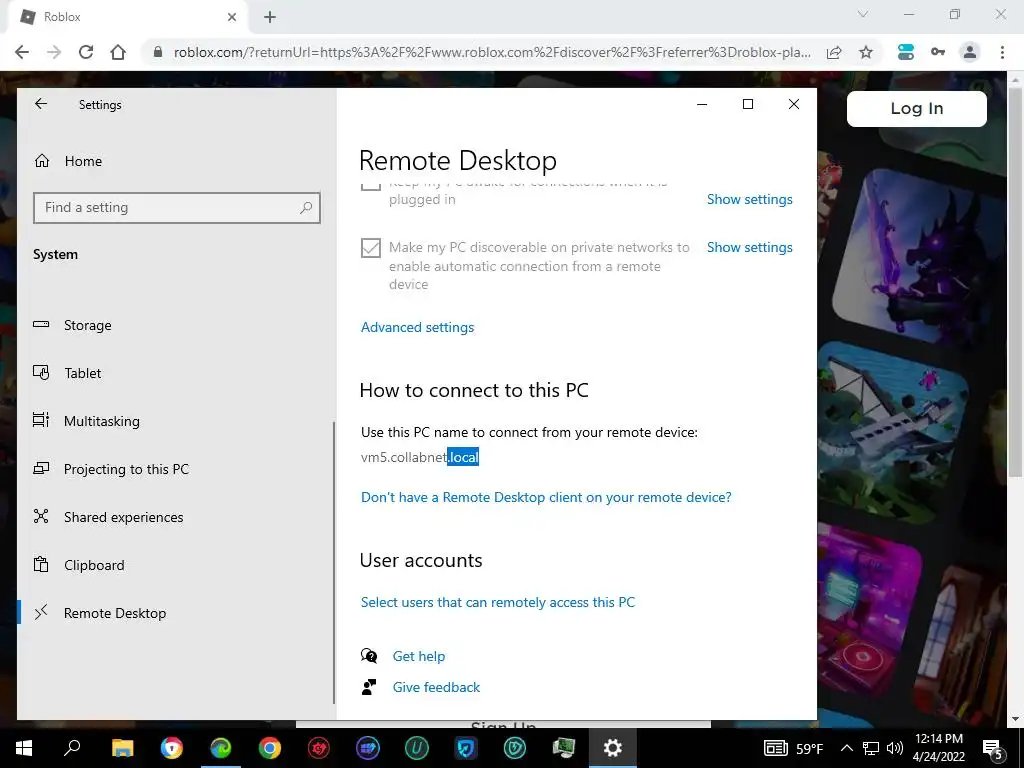
Task: Open the blue shield app in taskbar
Action: (466, 748)
